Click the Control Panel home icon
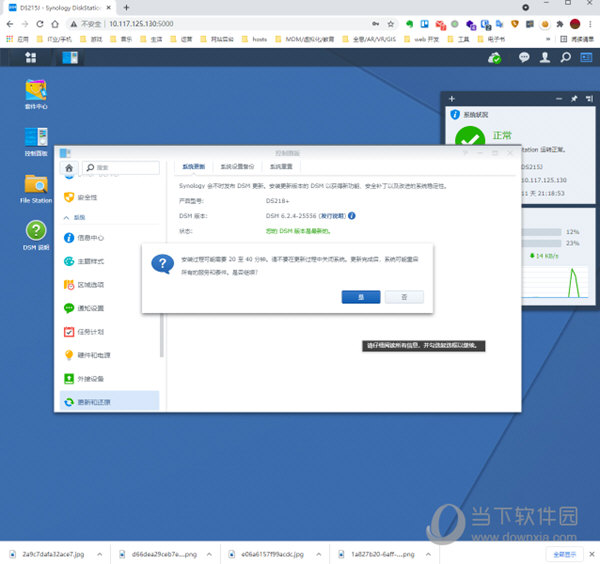 click(69, 168)
